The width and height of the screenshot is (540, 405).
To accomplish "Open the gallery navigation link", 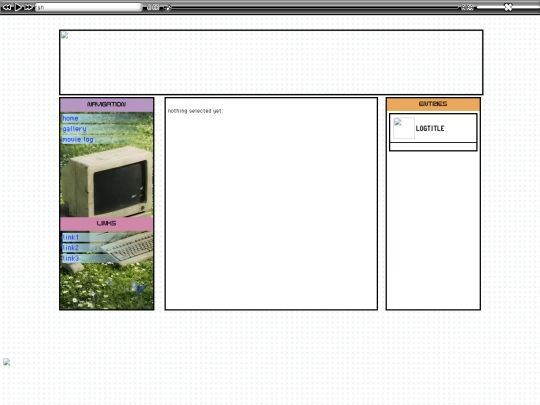I will [74, 129].
